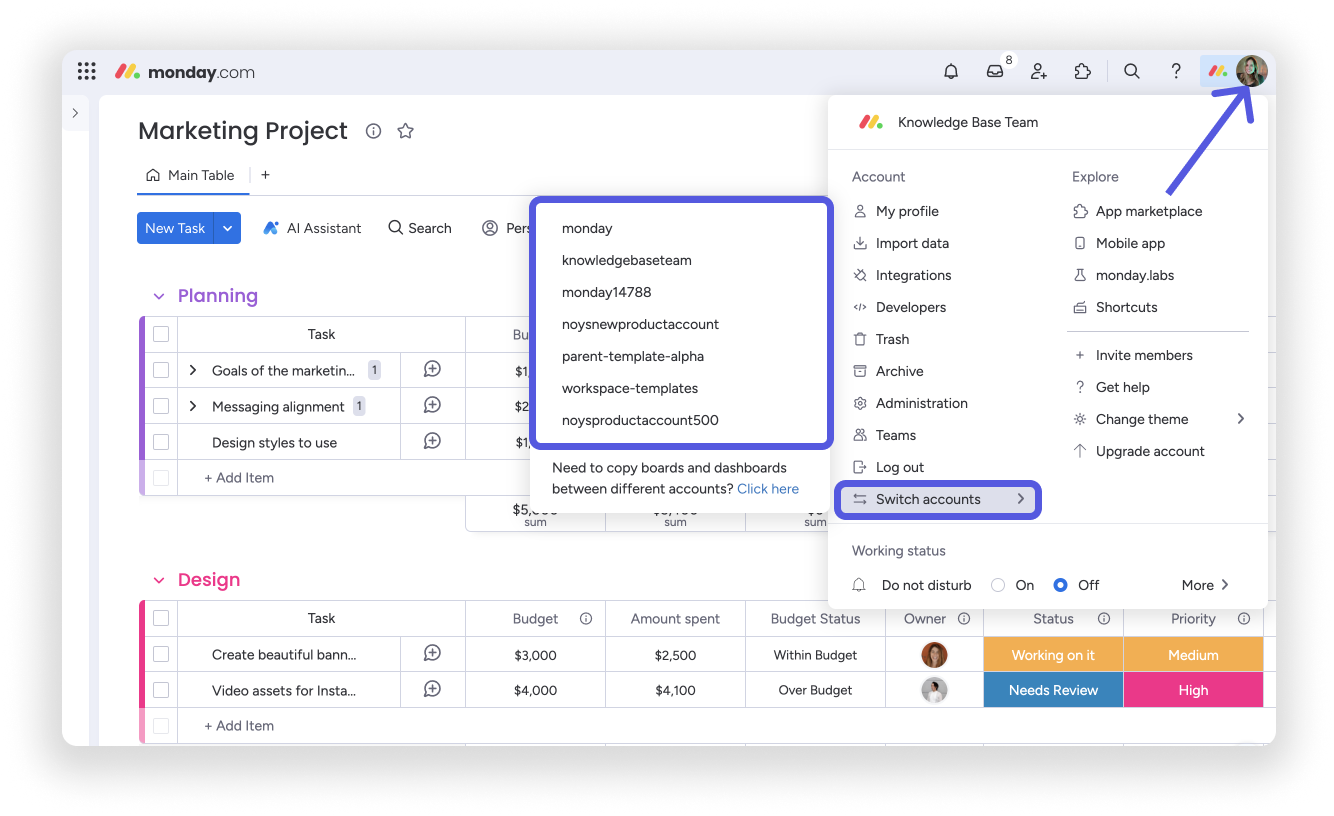Viewport: 1334px width, 816px height.
Task: Go to Administration settings
Action: 909,403
